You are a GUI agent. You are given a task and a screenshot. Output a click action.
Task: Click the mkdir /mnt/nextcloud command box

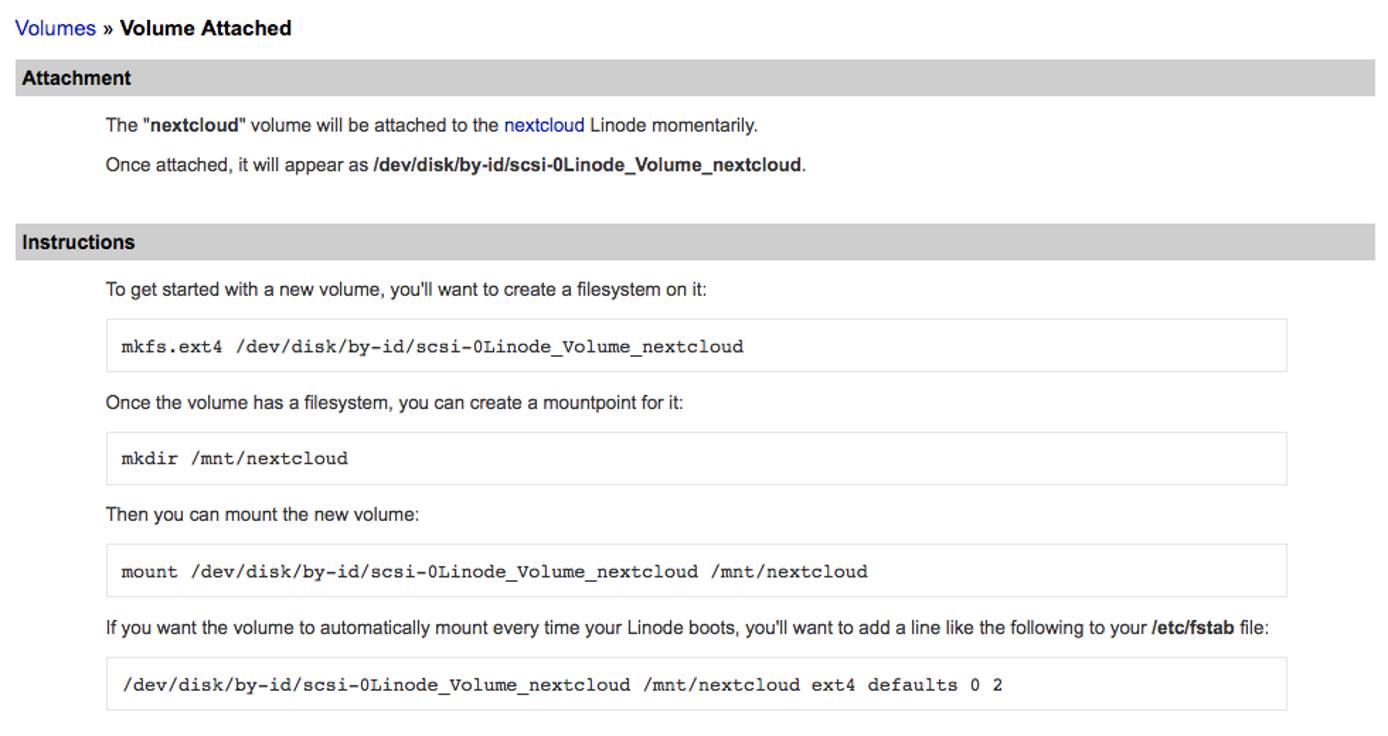[695, 459]
